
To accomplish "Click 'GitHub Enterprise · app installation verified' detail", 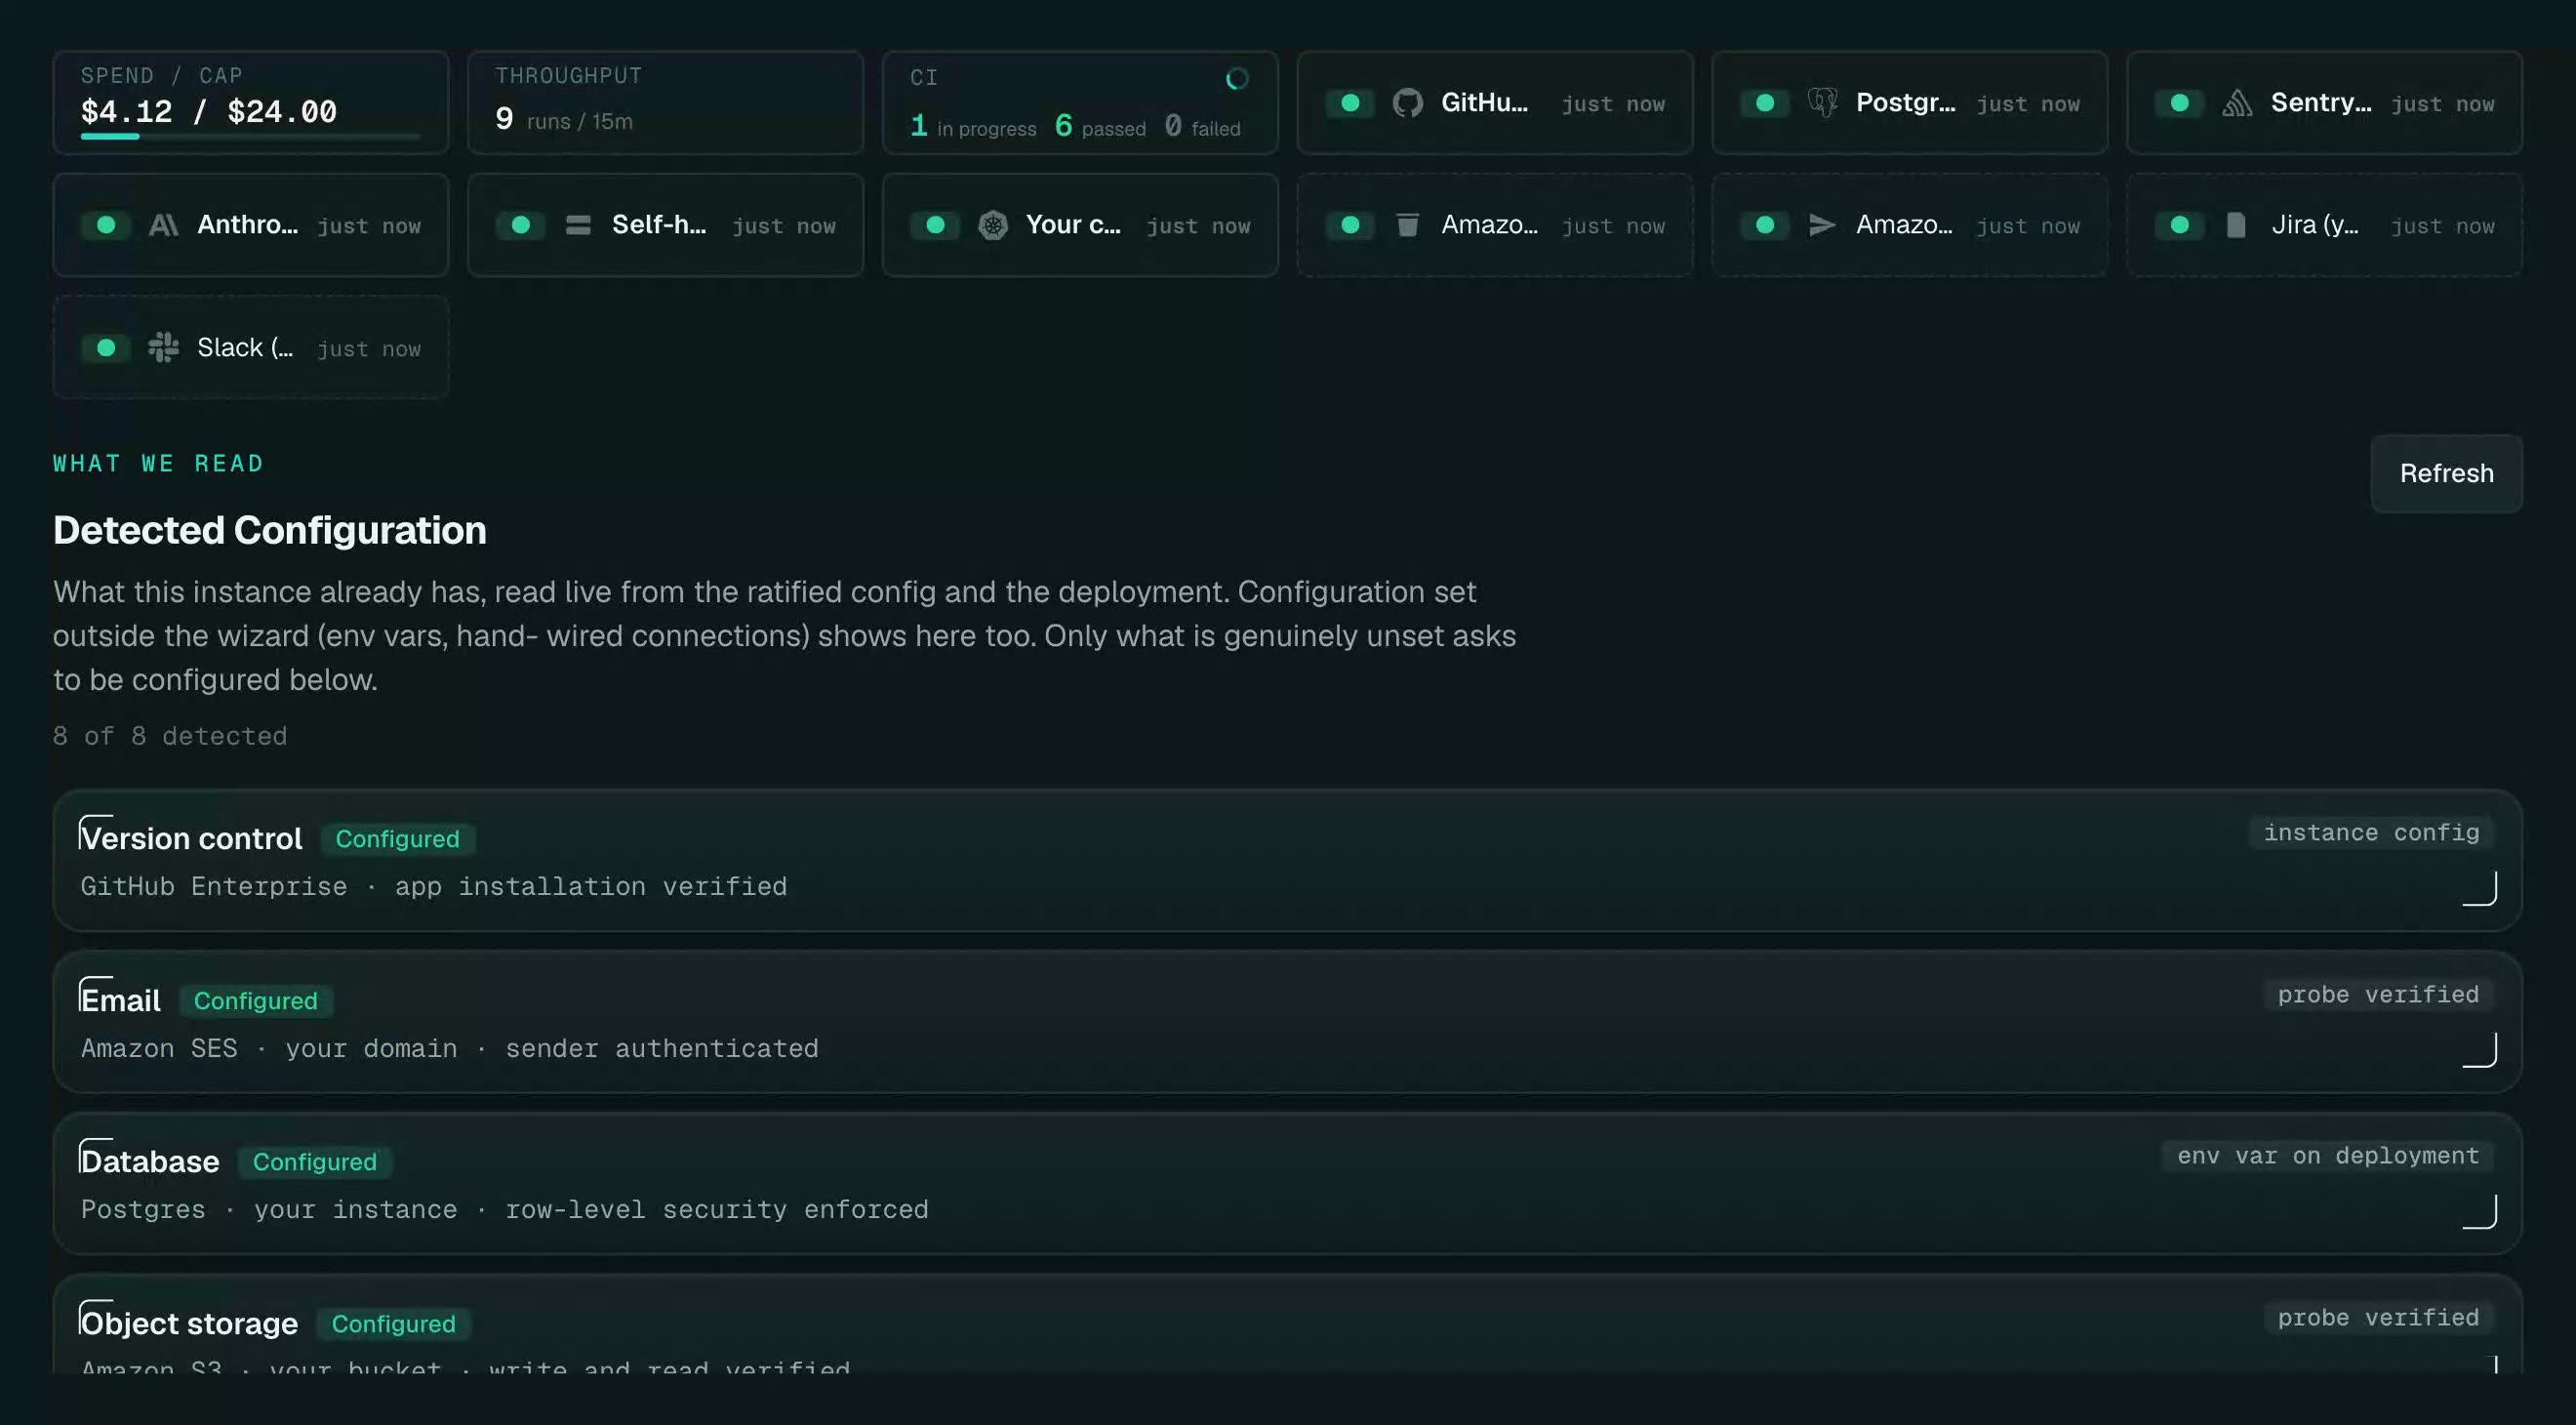I will (x=434, y=886).
